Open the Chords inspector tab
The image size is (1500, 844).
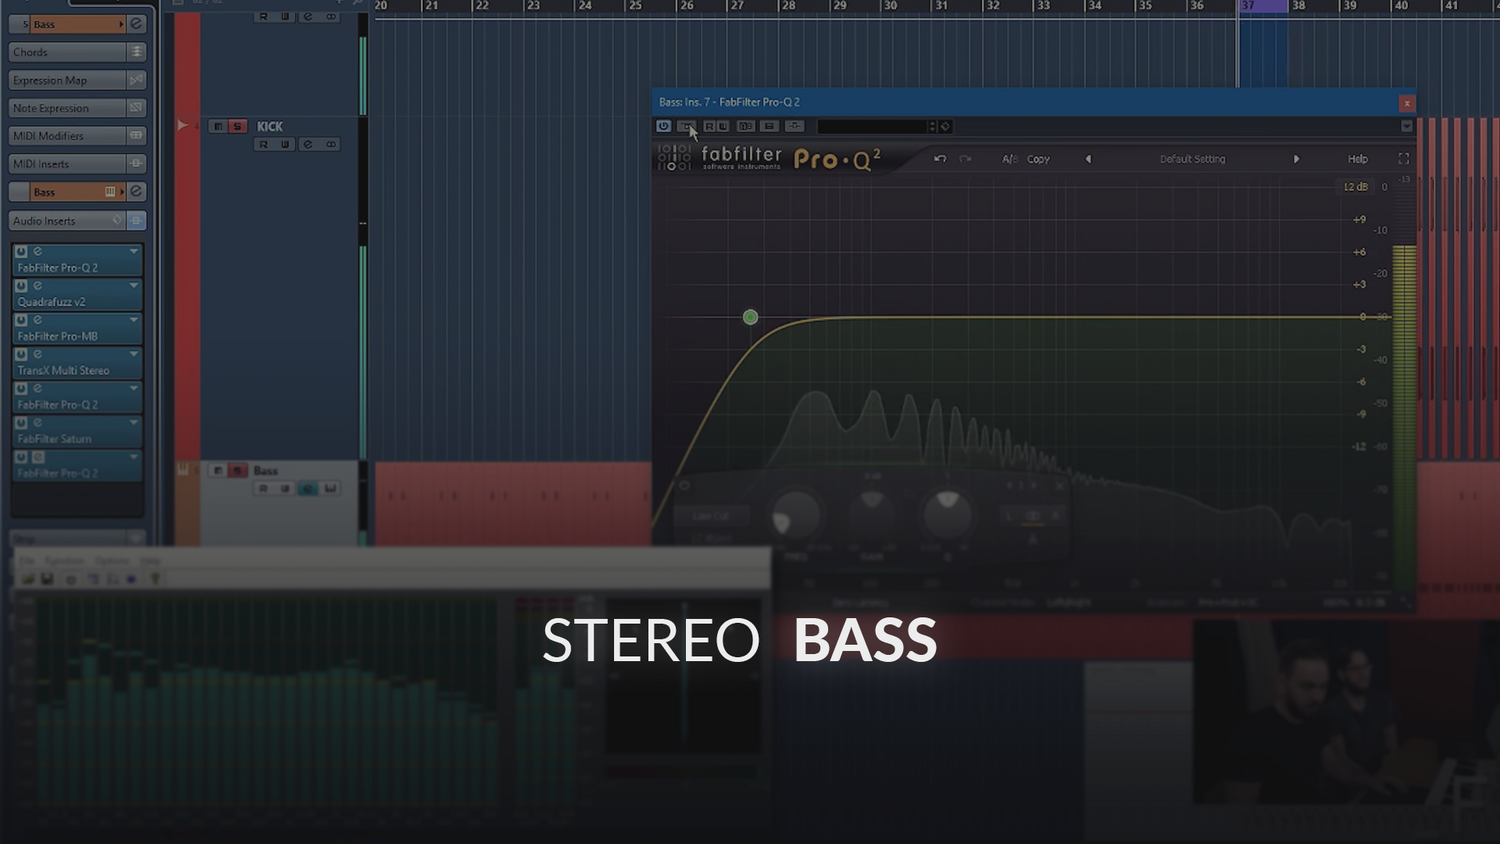pos(67,51)
